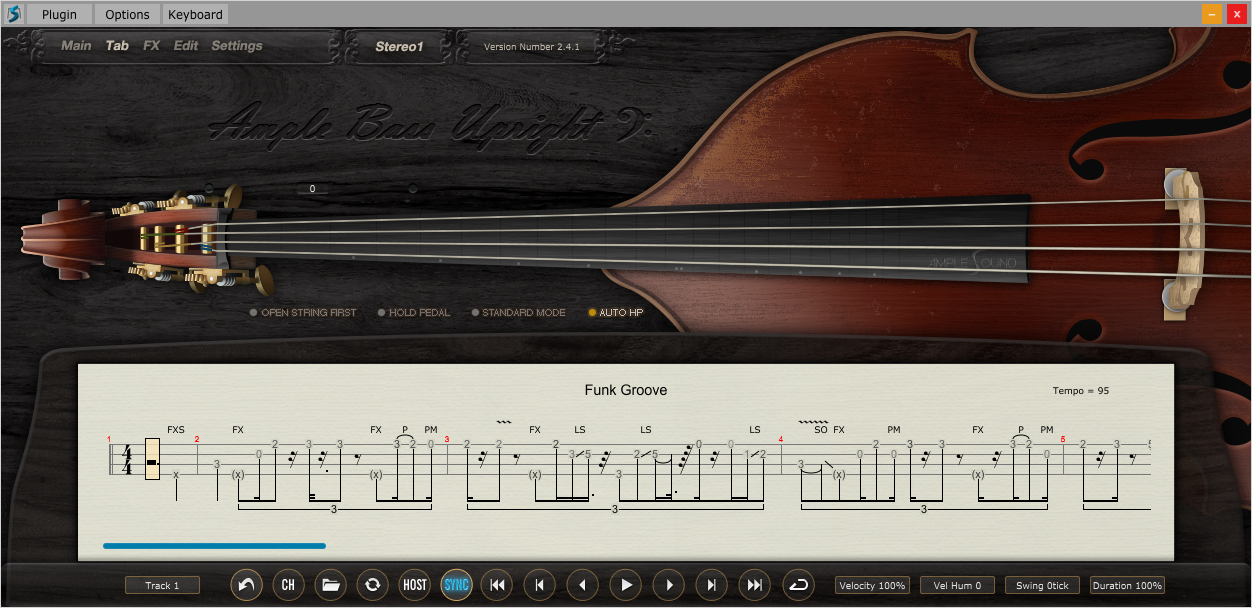
Task: Click the red bar number 5 marker
Action: pyautogui.click(x=1063, y=439)
